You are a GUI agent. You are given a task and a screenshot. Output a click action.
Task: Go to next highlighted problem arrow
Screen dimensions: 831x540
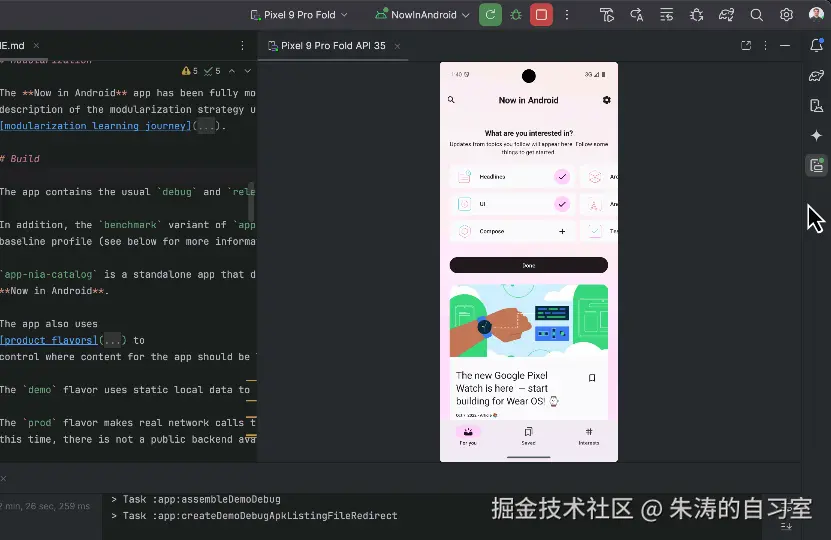coord(247,71)
